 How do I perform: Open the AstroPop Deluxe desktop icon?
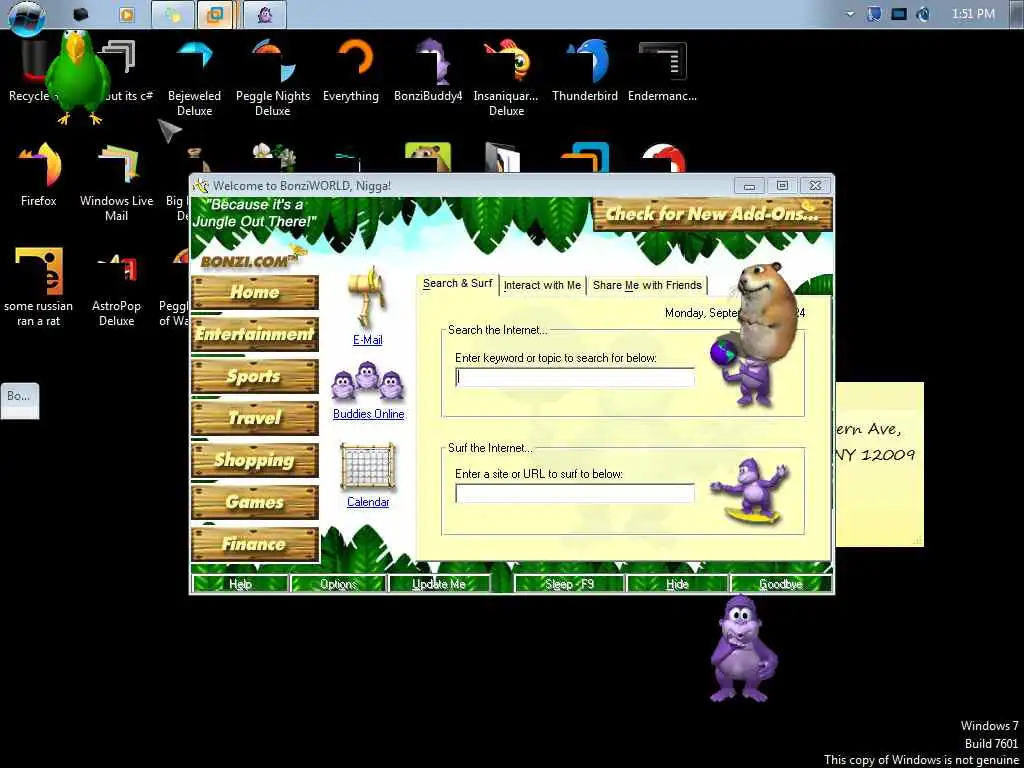point(116,287)
